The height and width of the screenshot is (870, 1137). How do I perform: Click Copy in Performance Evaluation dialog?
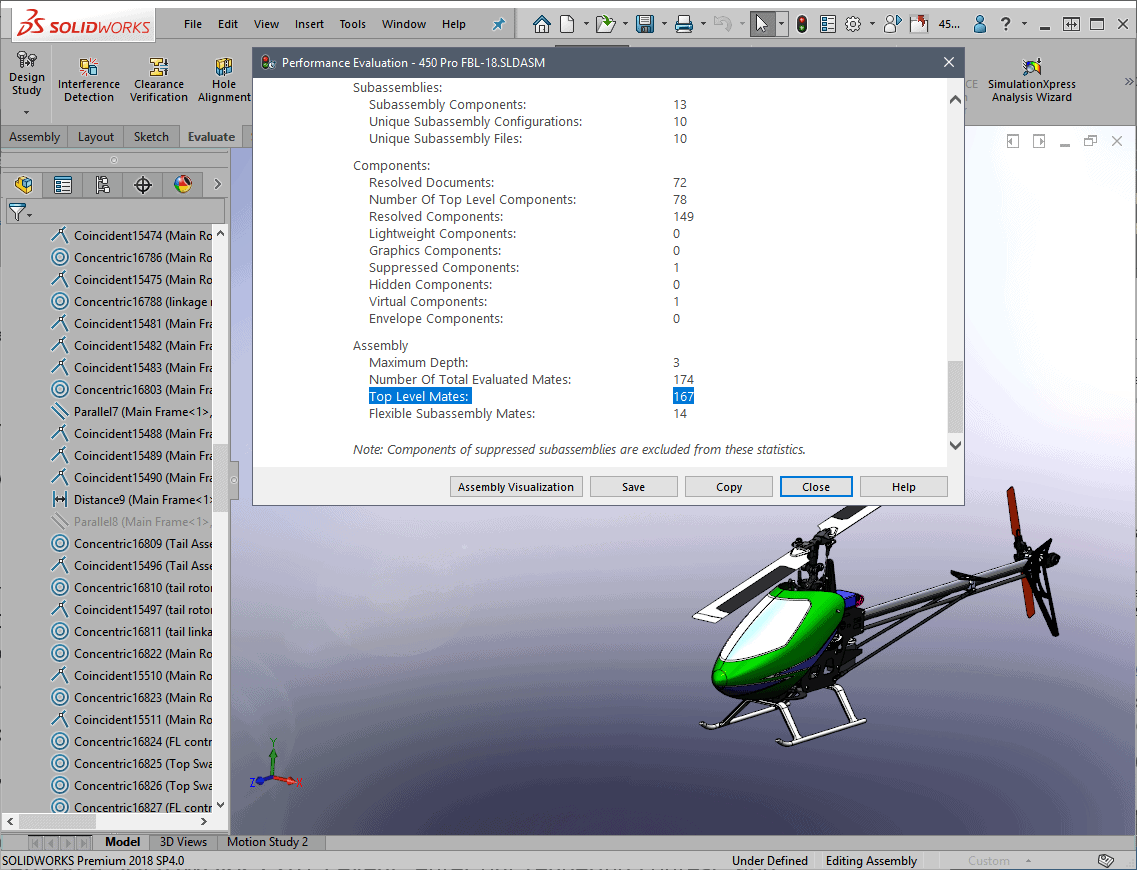729,487
